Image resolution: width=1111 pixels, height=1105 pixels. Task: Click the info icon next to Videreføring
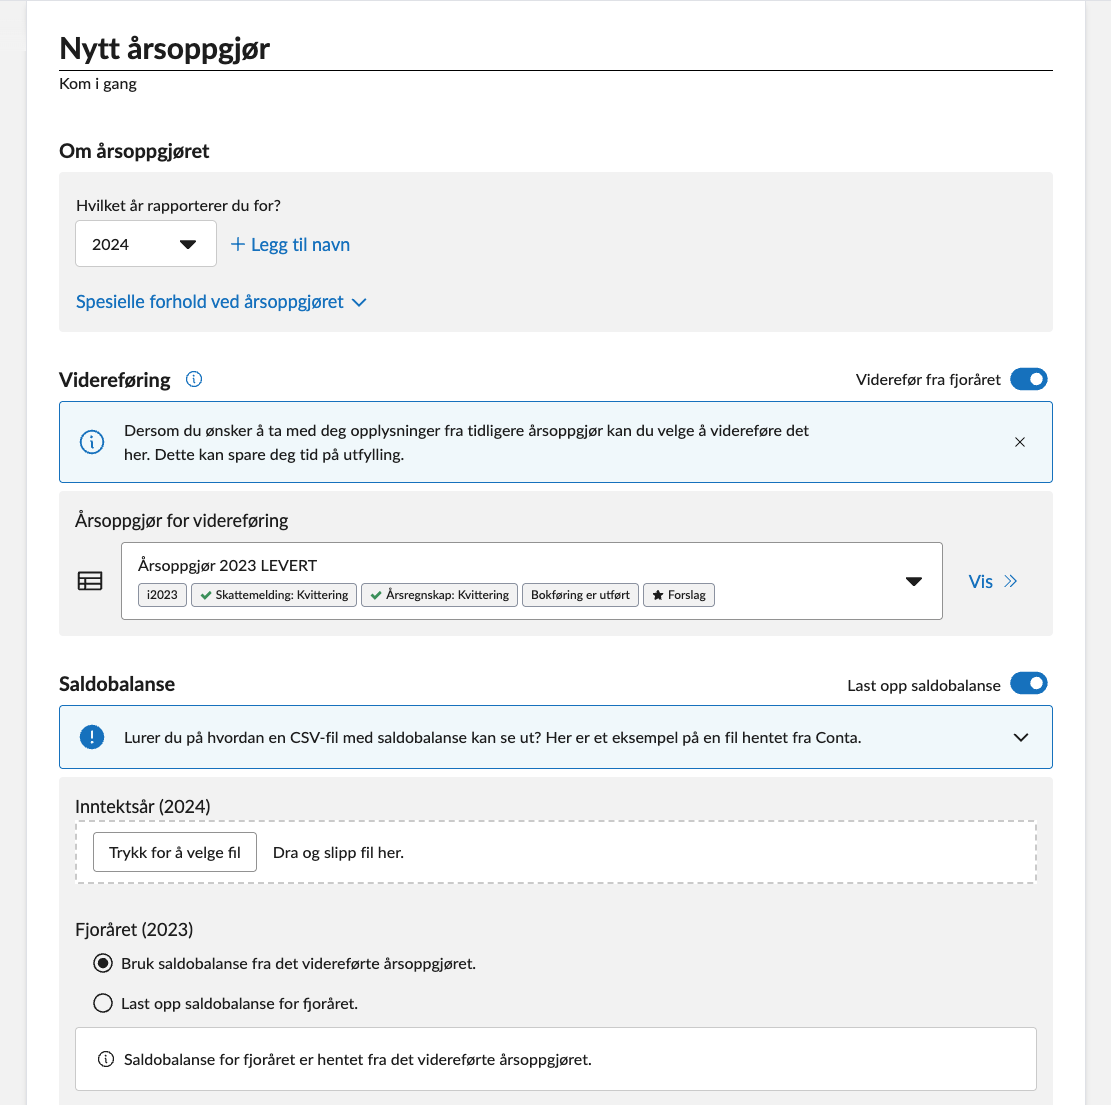coord(193,380)
